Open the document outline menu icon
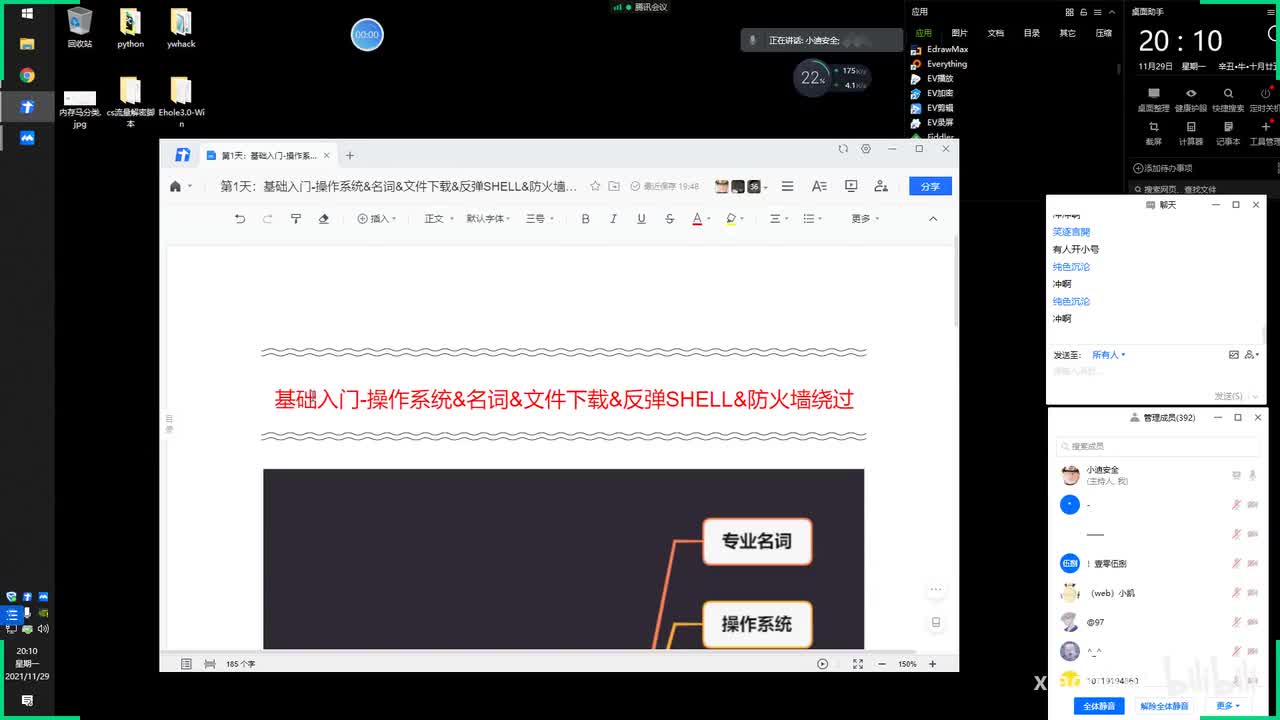 click(x=787, y=186)
